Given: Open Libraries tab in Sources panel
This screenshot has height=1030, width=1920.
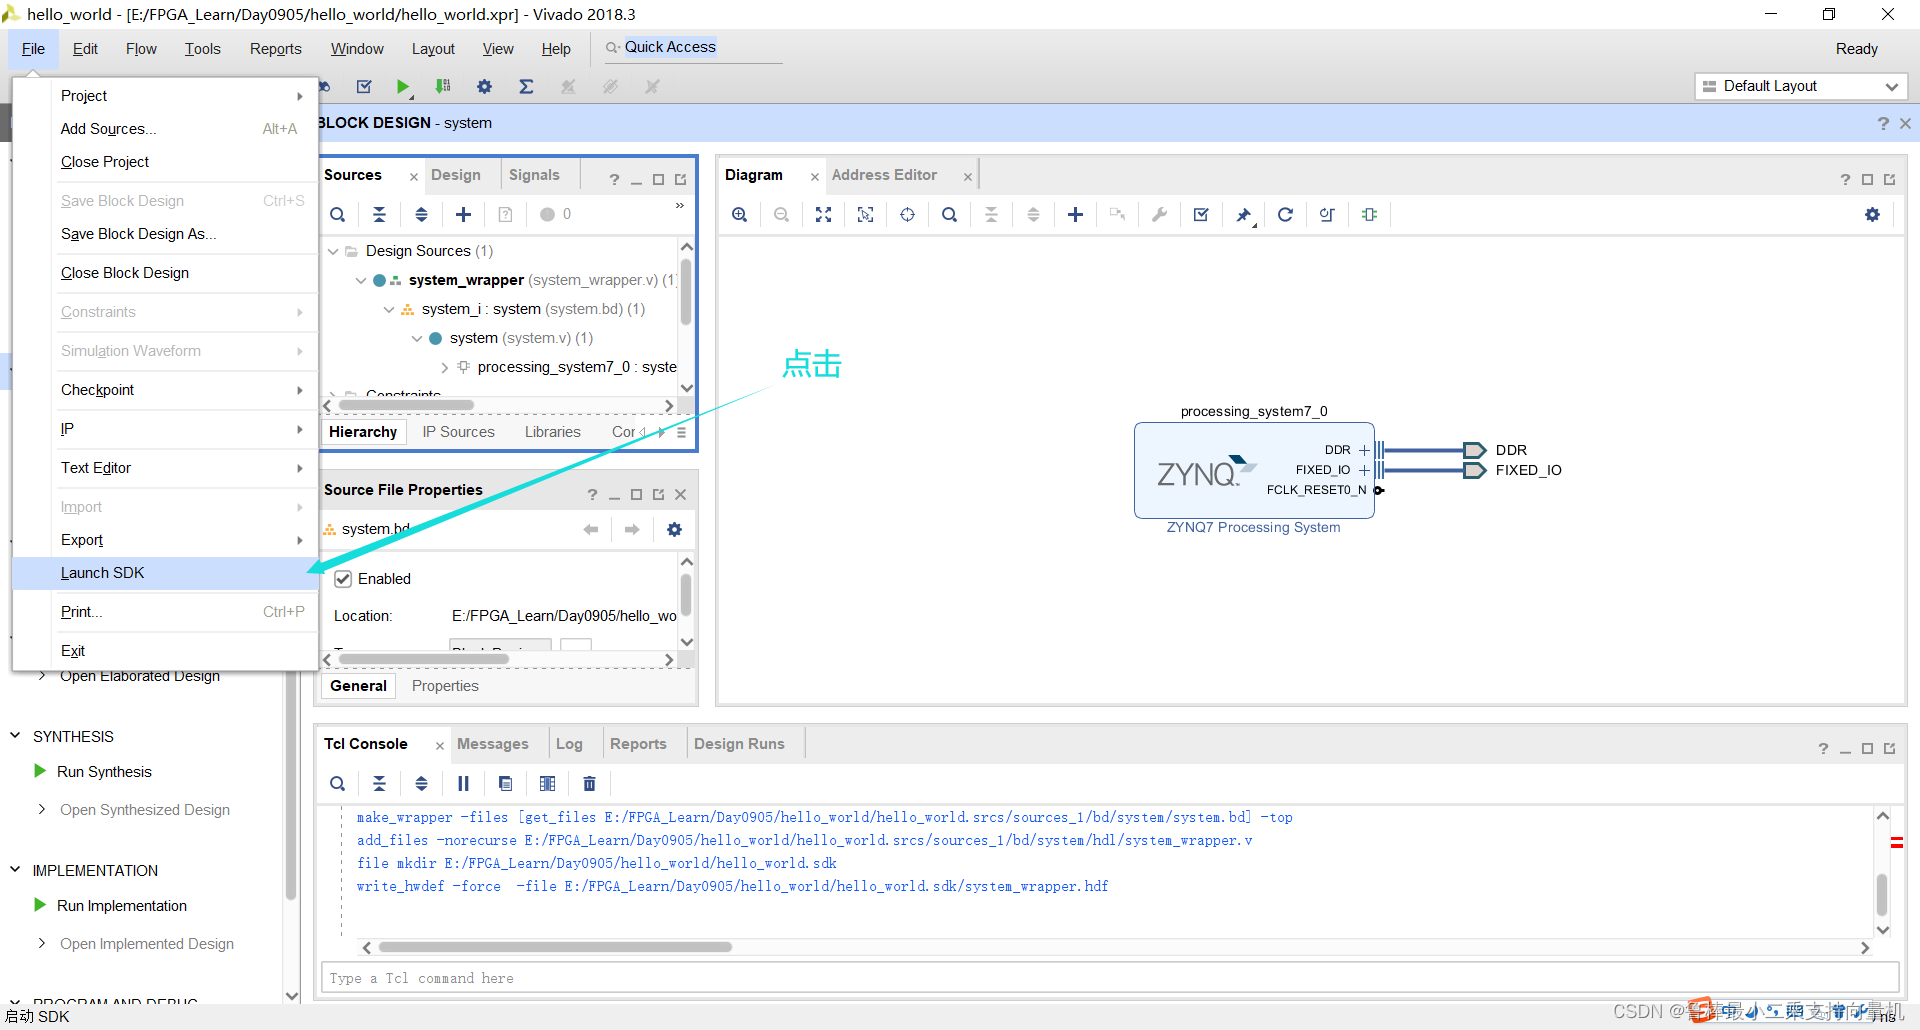Looking at the screenshot, I should click(552, 432).
